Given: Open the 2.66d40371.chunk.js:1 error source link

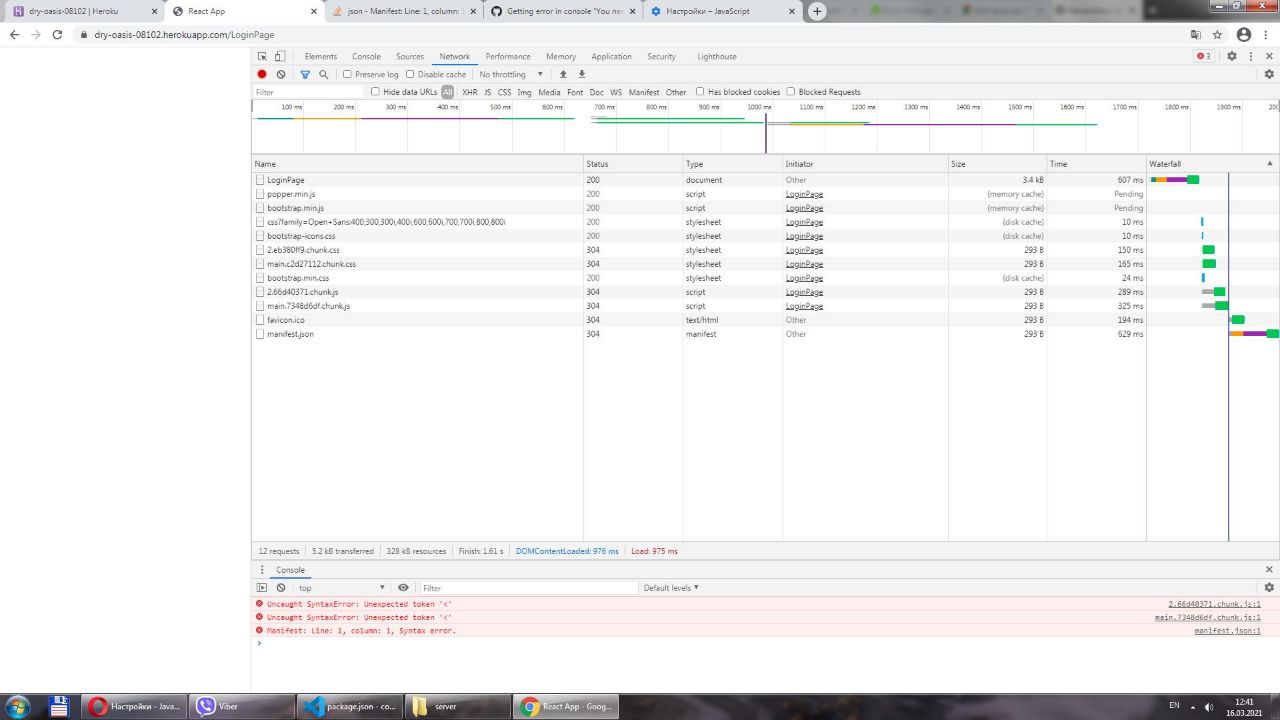Looking at the screenshot, I should point(1214,604).
